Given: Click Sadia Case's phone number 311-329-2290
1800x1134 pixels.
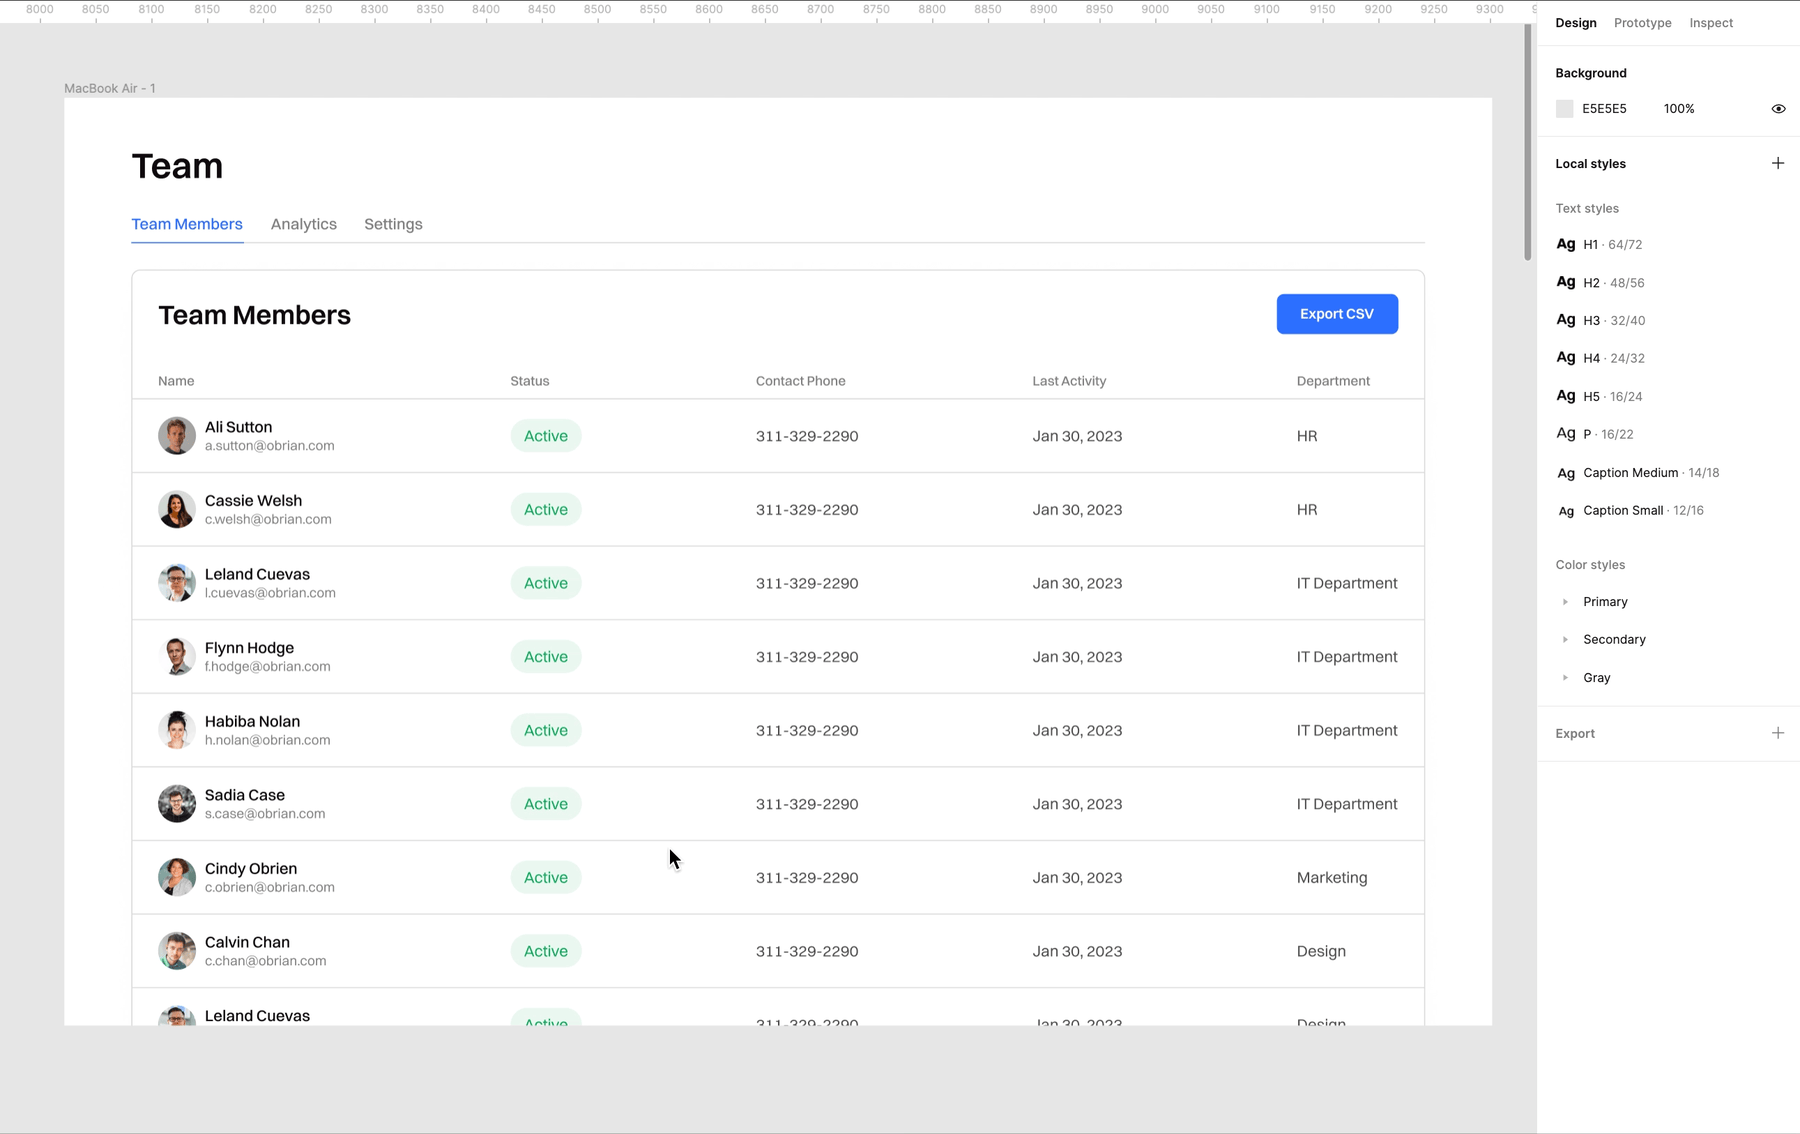Looking at the screenshot, I should click(807, 804).
